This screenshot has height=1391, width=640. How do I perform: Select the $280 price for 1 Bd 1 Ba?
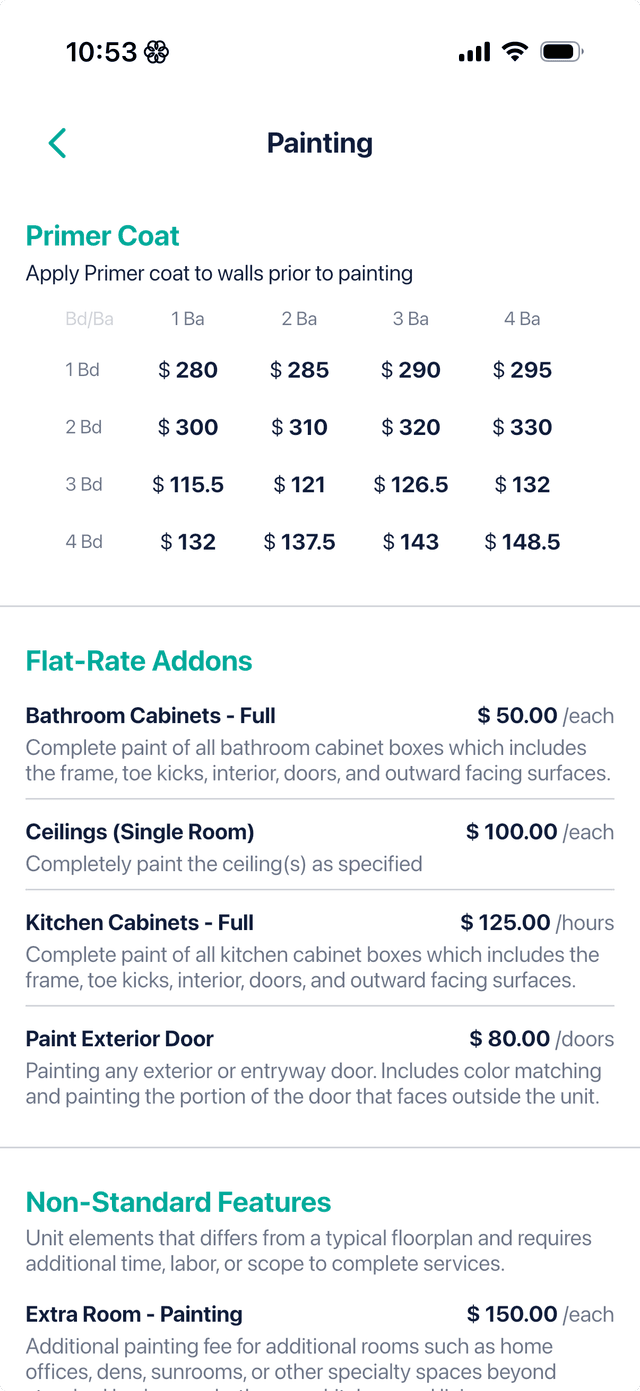coord(187,369)
